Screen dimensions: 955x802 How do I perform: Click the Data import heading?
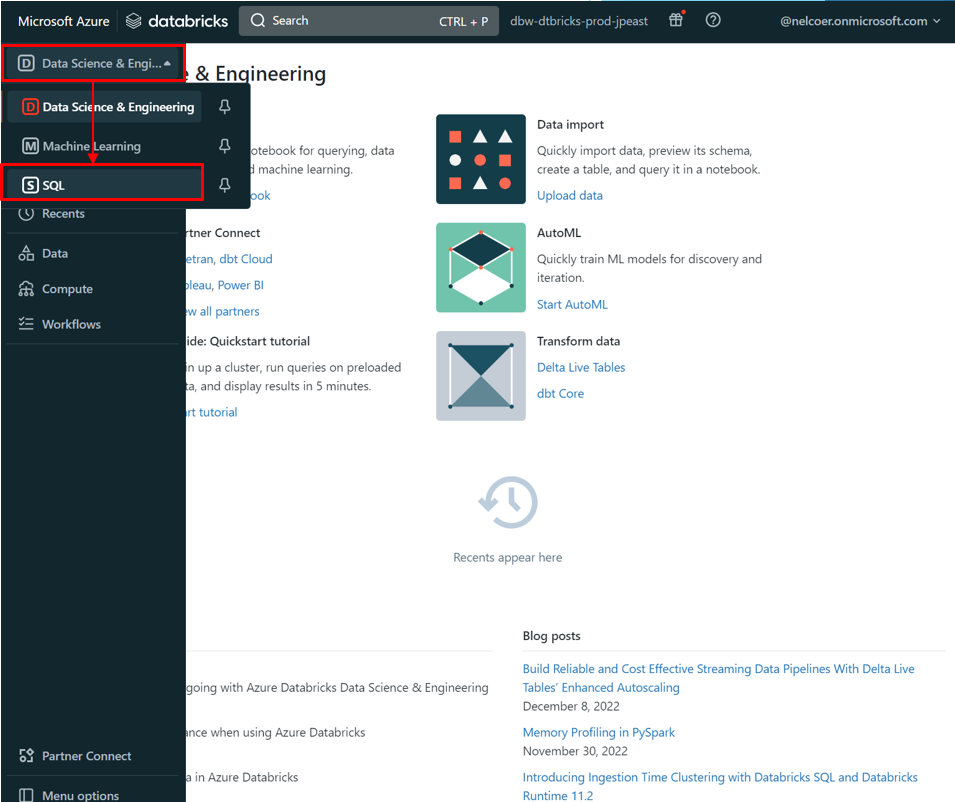570,124
